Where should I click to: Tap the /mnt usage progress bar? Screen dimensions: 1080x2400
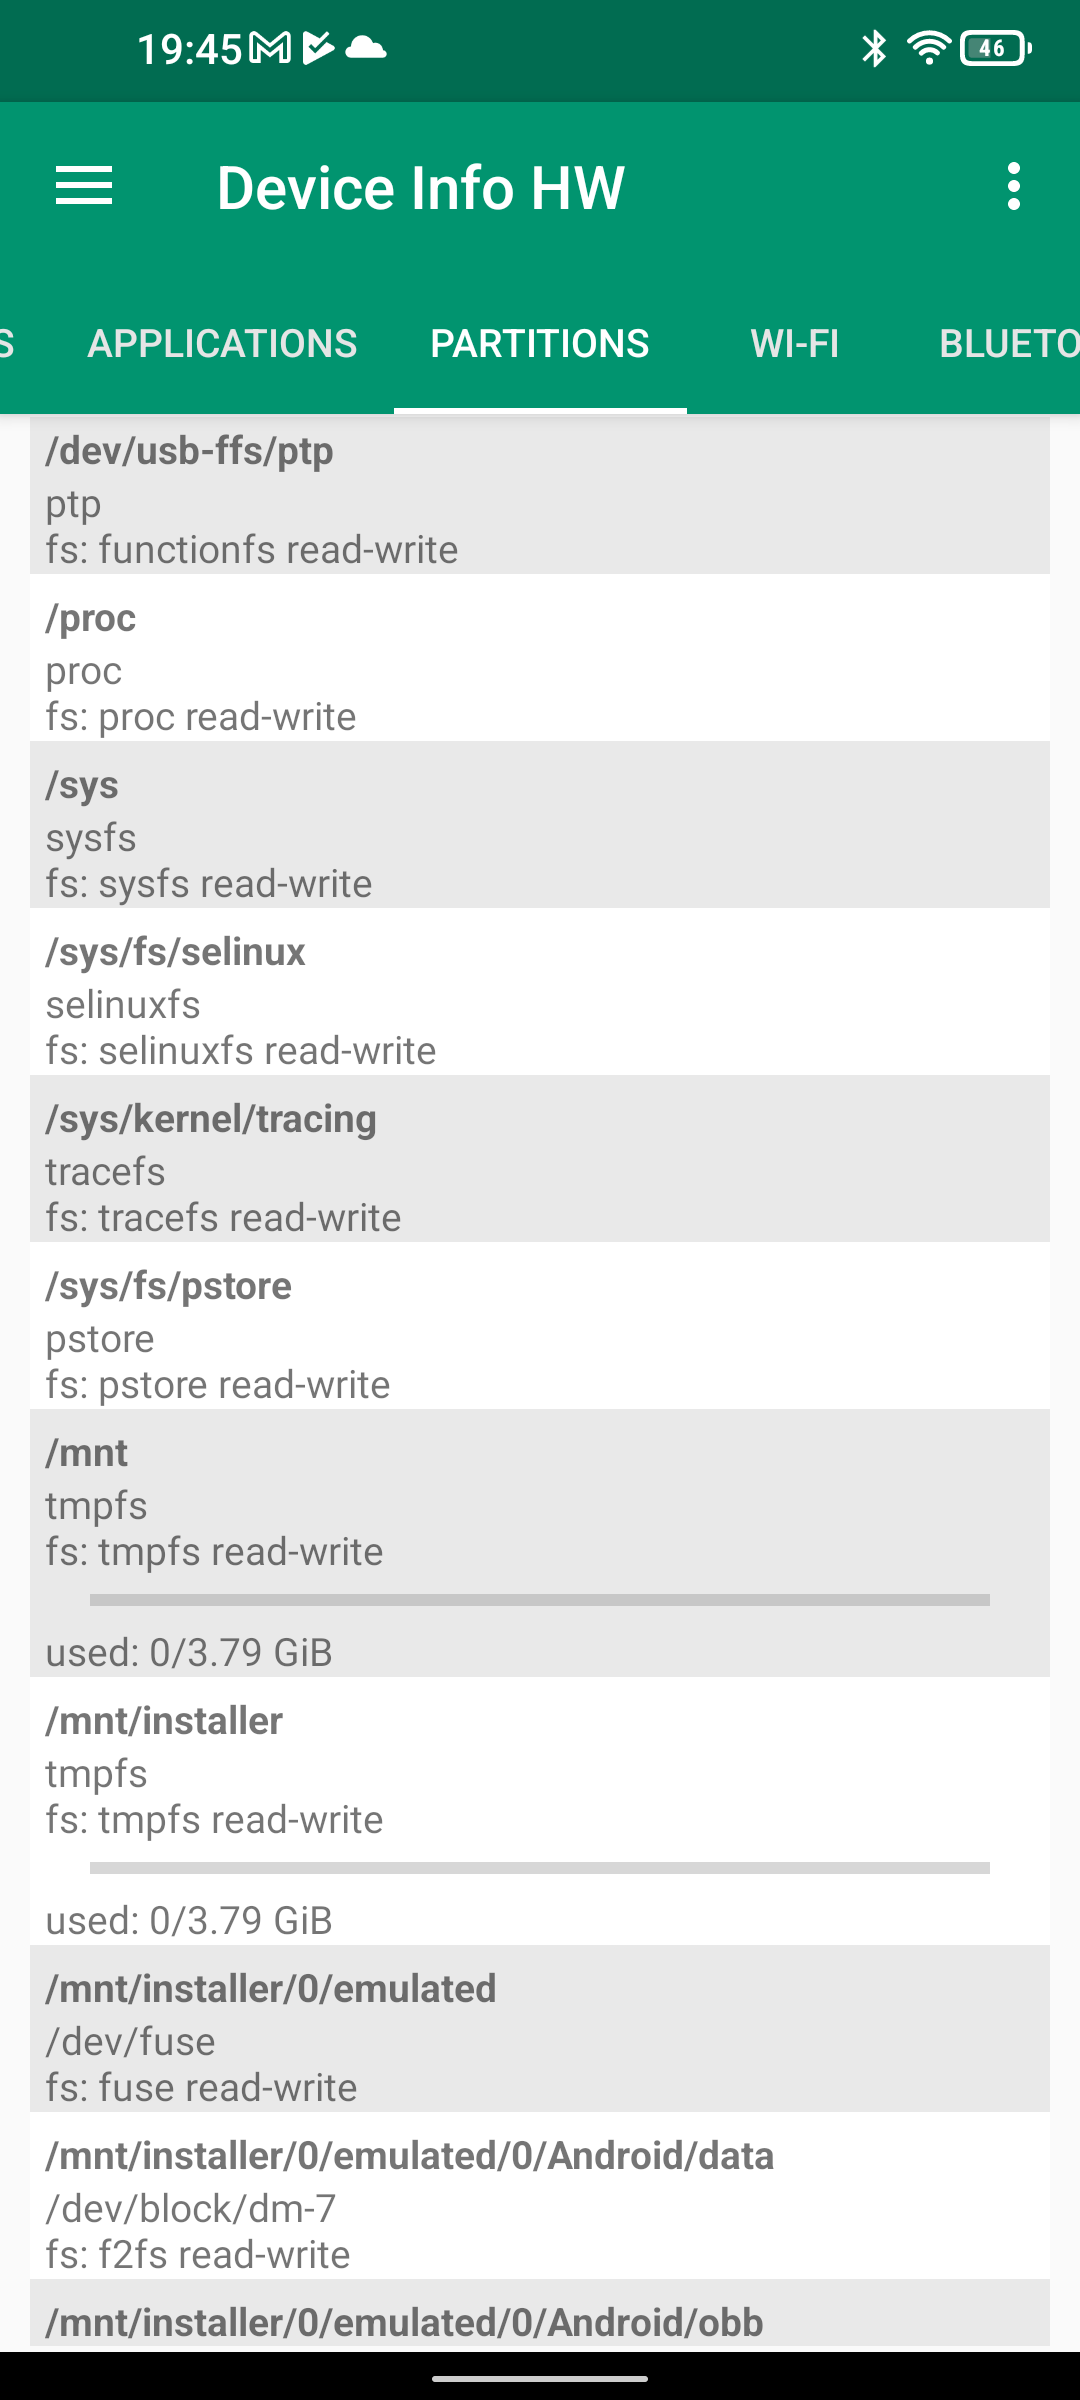coord(540,1600)
